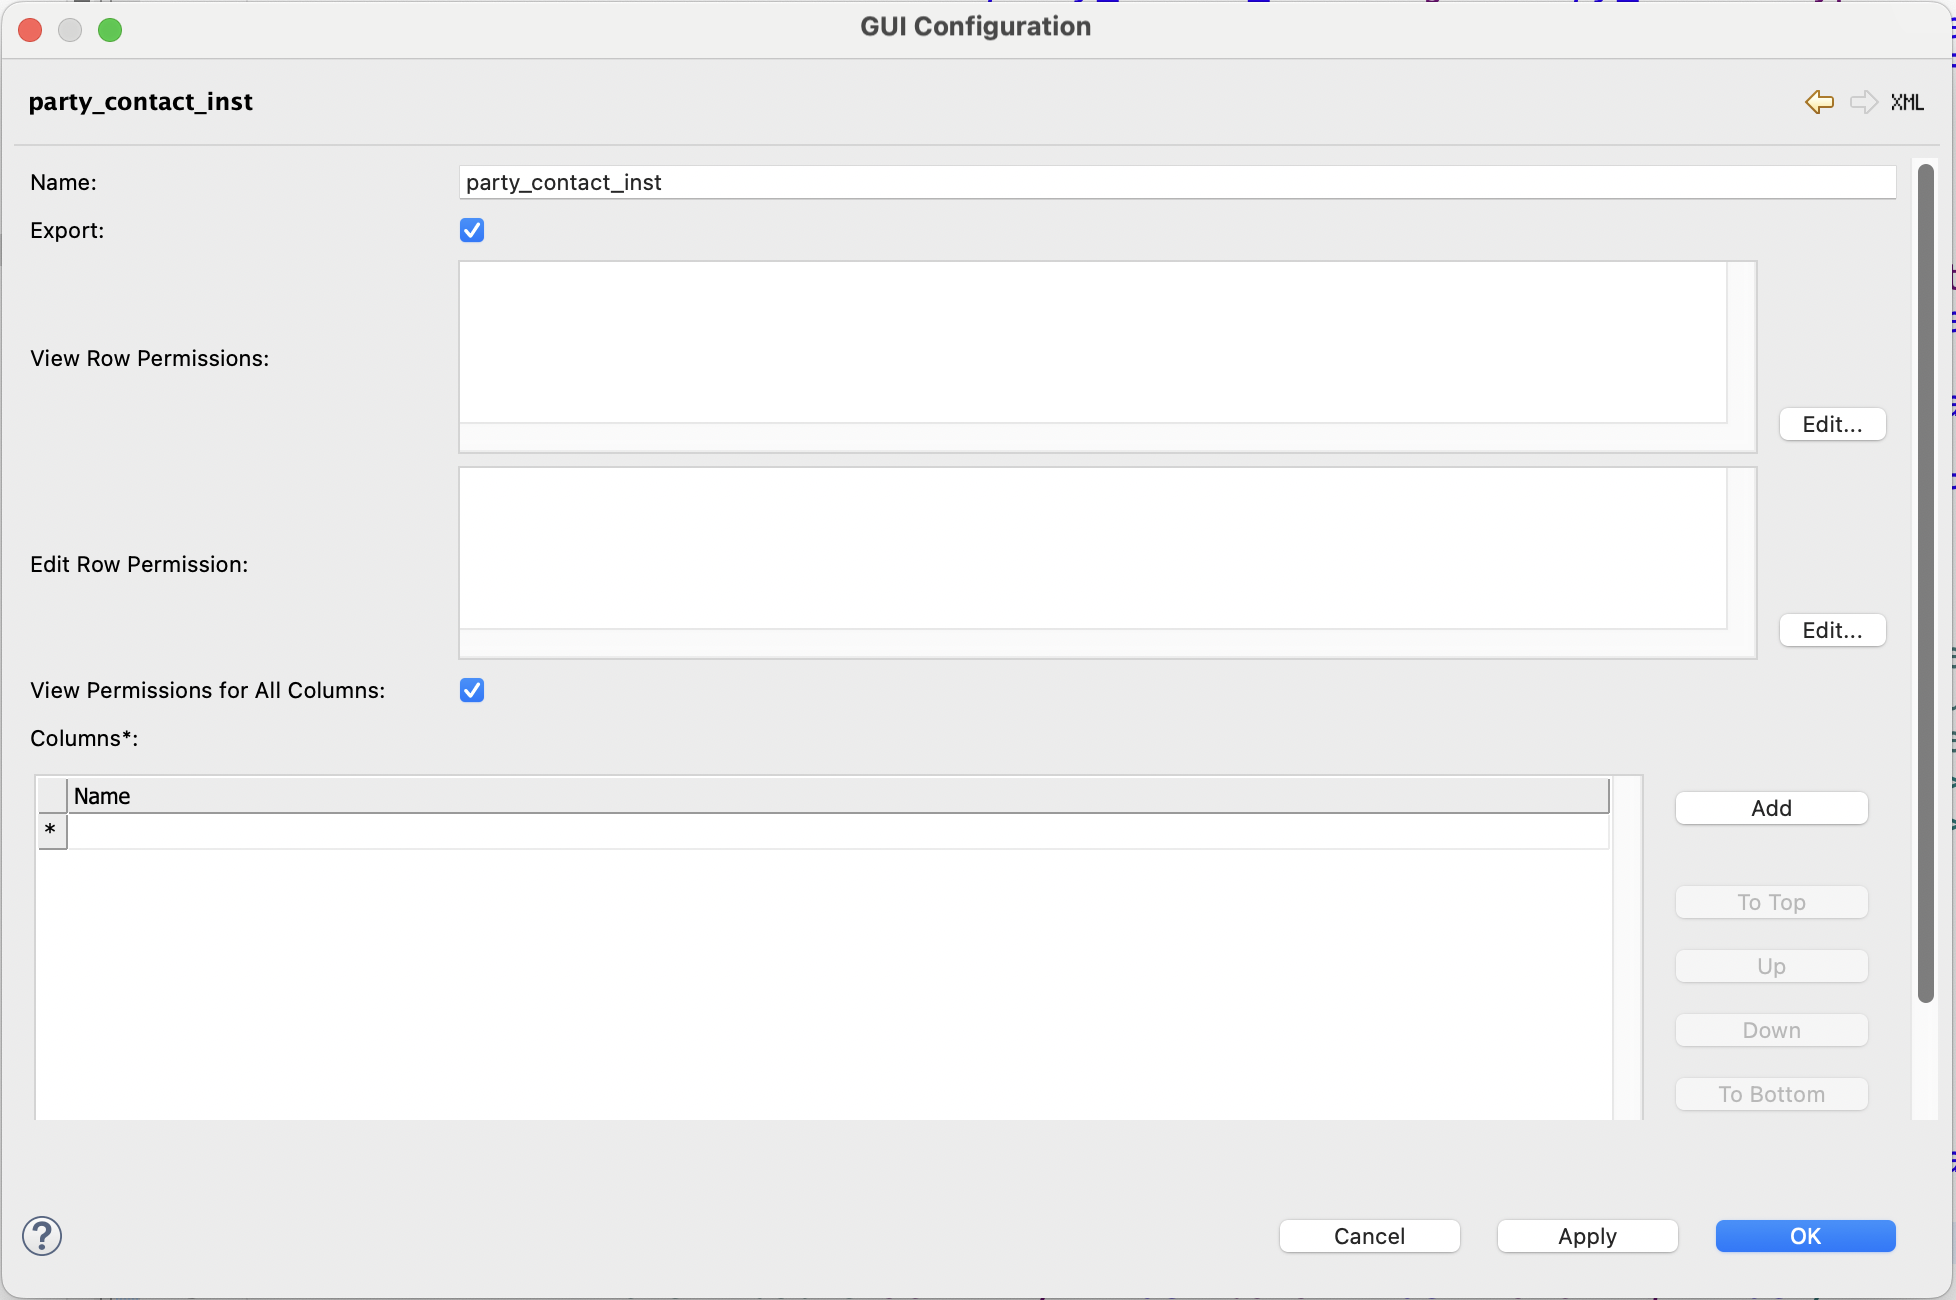Apply the current changes
1956x1300 pixels.
pos(1586,1236)
